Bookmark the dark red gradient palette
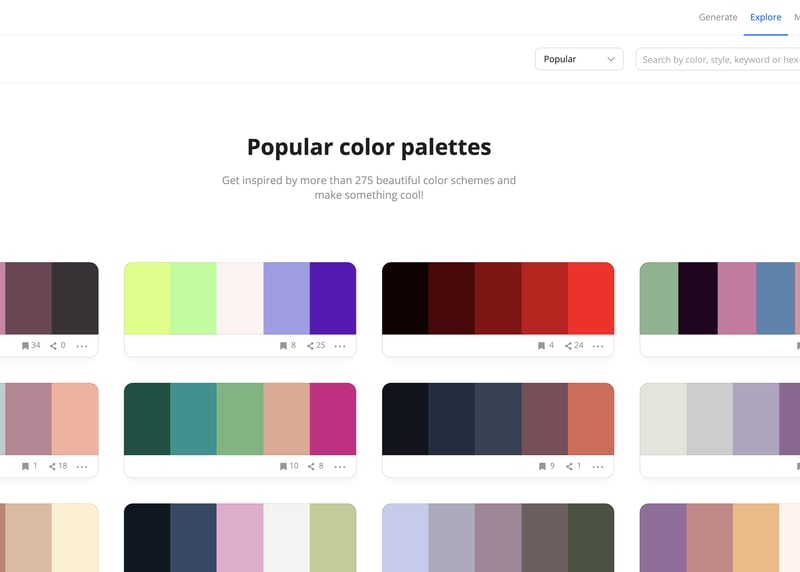Viewport: 800px width, 572px height. (541, 346)
